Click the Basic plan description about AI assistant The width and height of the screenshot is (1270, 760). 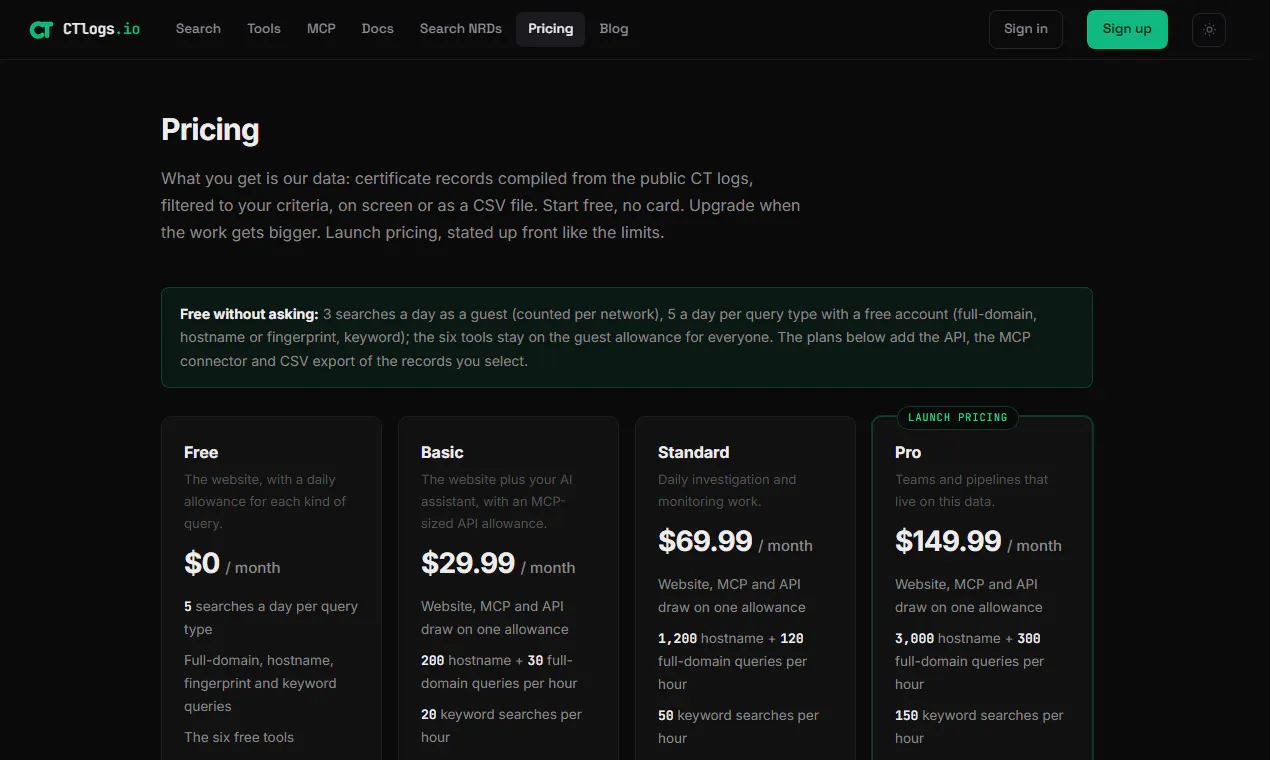coord(496,501)
